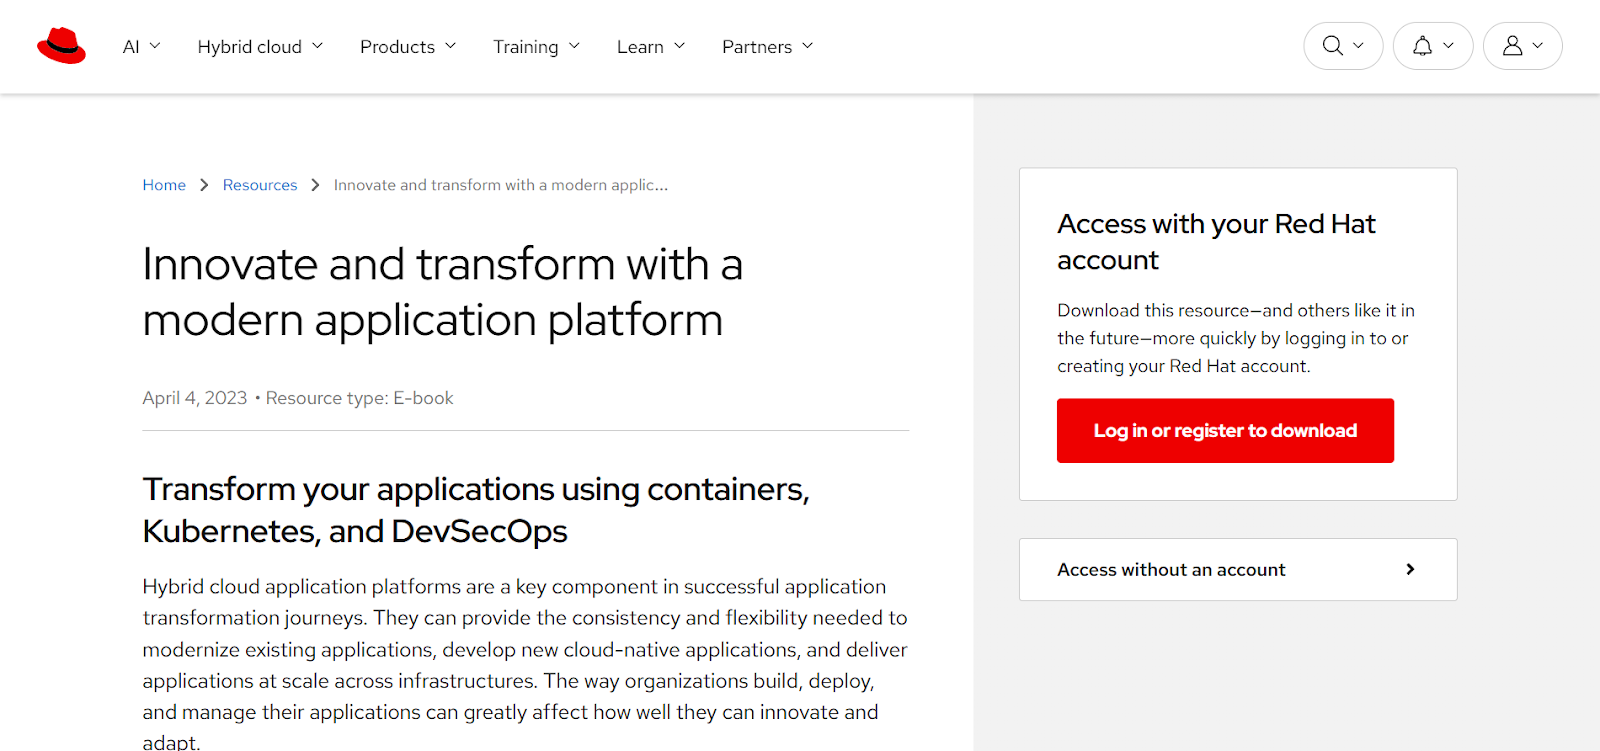Click the Transform your applications subheading
Image resolution: width=1600 pixels, height=751 pixels.
(476, 510)
